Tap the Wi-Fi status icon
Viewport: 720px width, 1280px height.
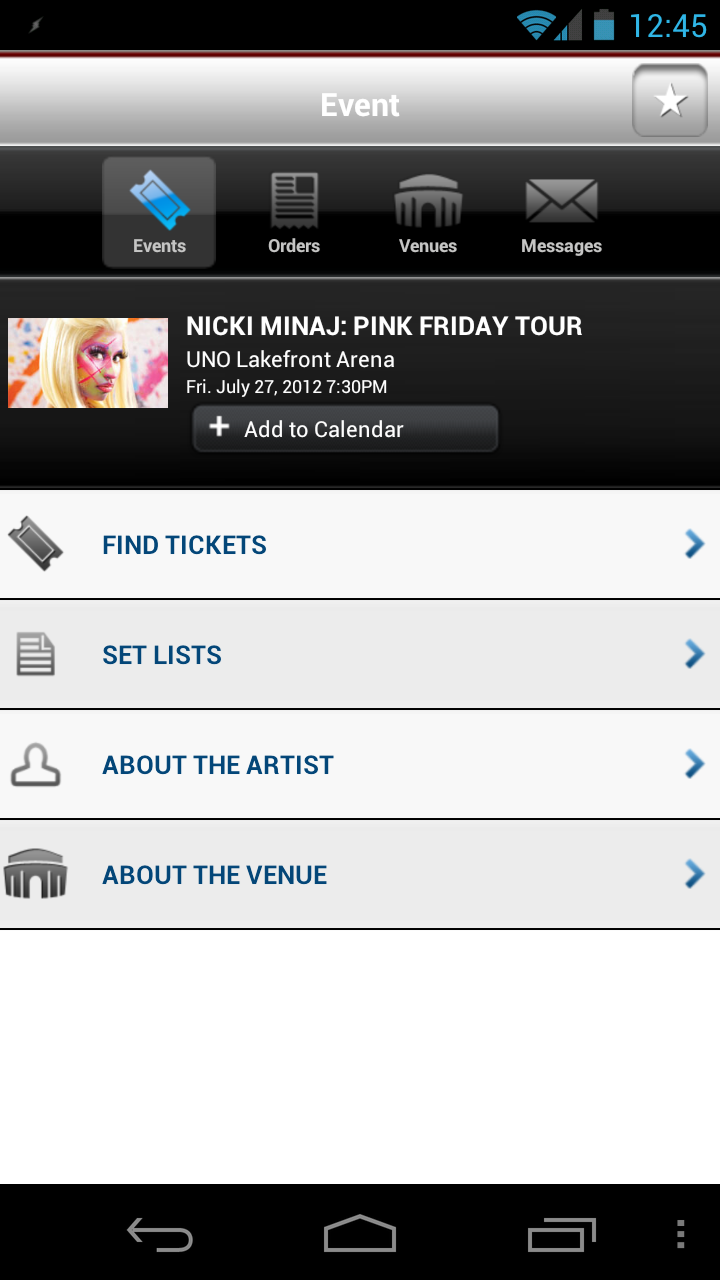[534, 22]
